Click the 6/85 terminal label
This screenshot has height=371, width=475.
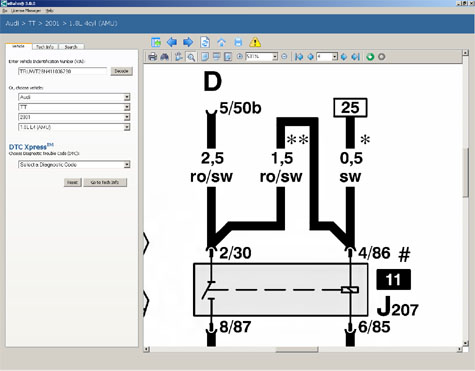tap(374, 327)
